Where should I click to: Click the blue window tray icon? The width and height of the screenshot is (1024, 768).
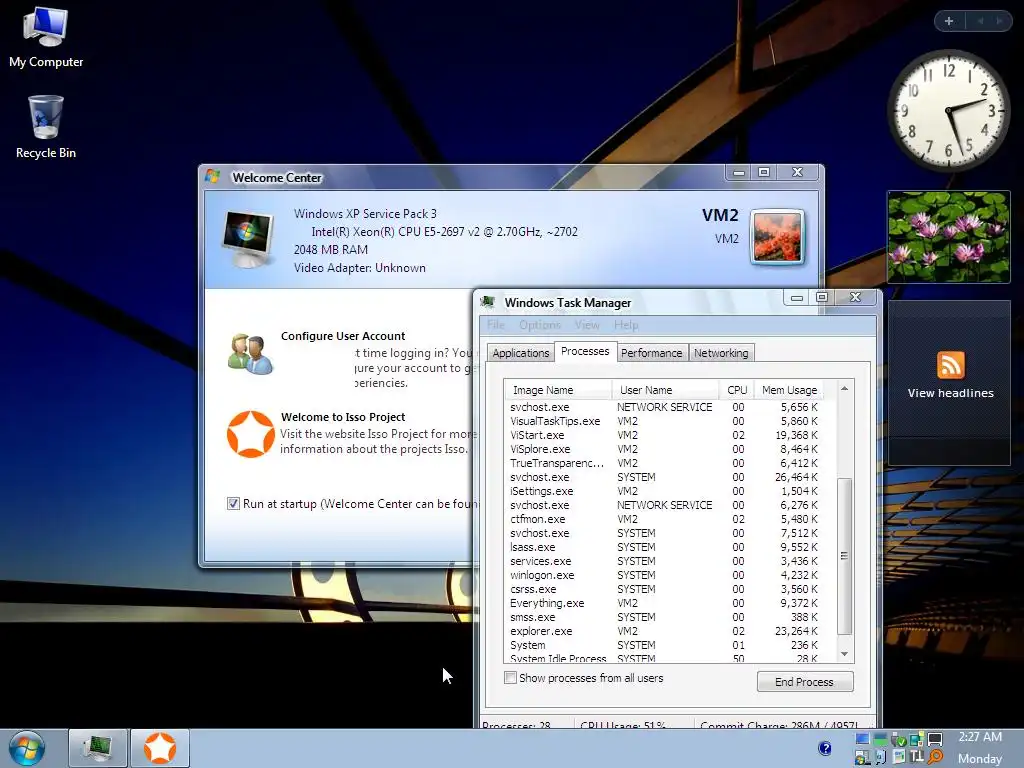pos(862,739)
